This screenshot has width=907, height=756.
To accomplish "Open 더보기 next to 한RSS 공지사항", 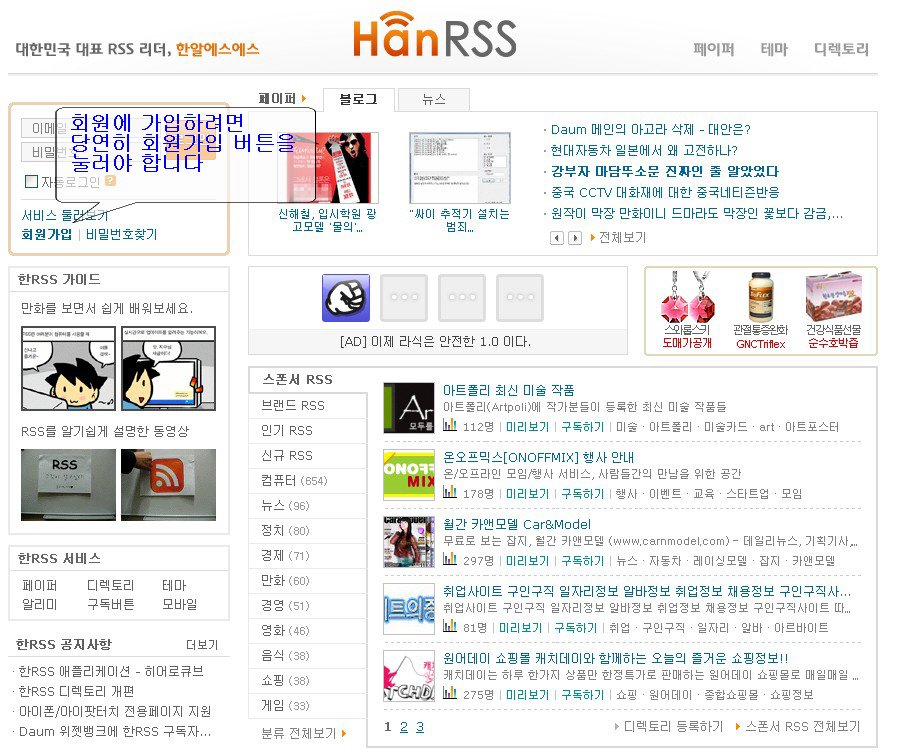I will tap(202, 645).
